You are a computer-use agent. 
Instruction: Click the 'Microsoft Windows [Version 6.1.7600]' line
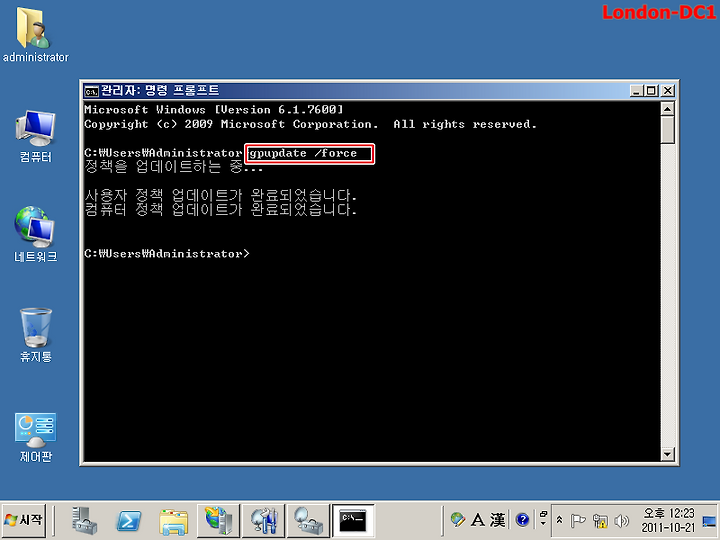(x=214, y=110)
